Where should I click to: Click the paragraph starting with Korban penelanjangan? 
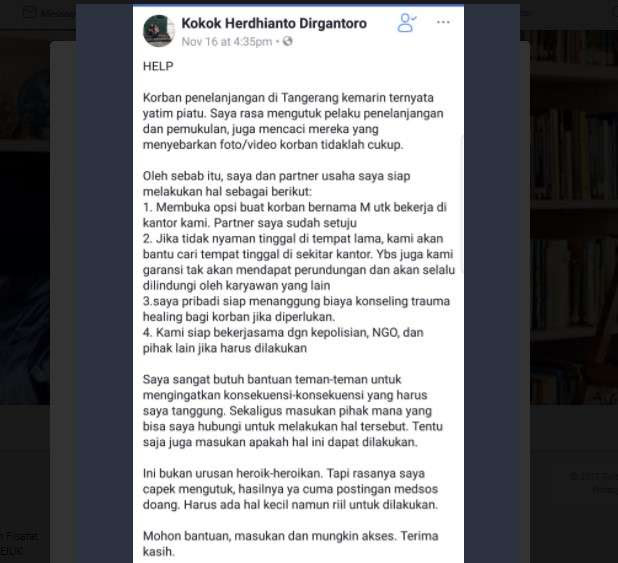[x=293, y=121]
